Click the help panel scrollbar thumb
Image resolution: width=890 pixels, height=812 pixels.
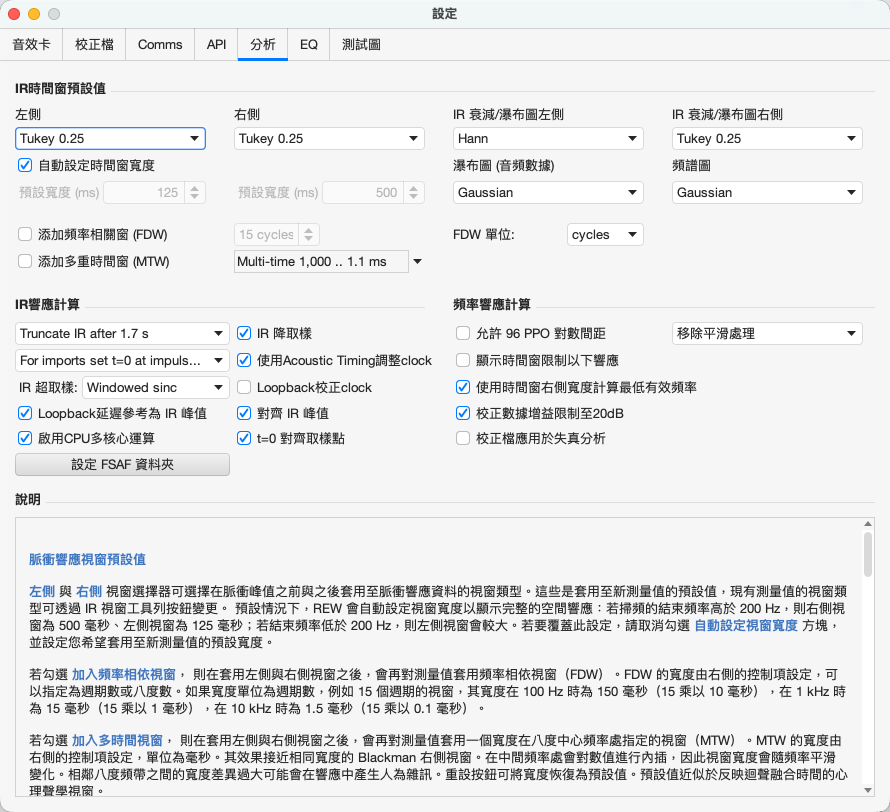(x=868, y=554)
